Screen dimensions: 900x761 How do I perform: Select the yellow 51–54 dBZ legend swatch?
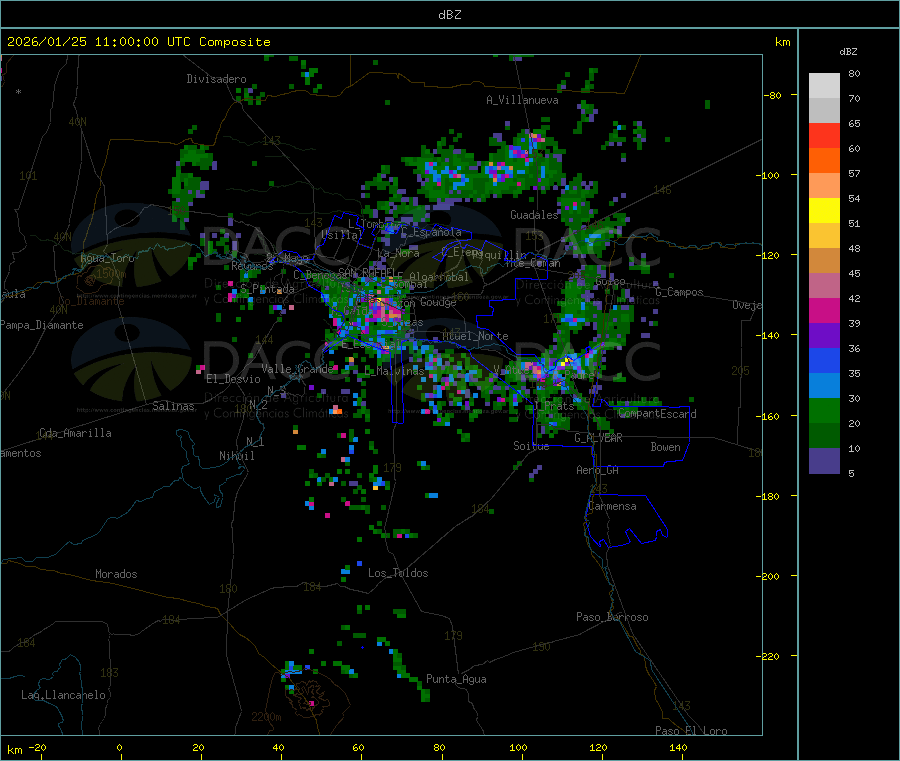click(824, 211)
